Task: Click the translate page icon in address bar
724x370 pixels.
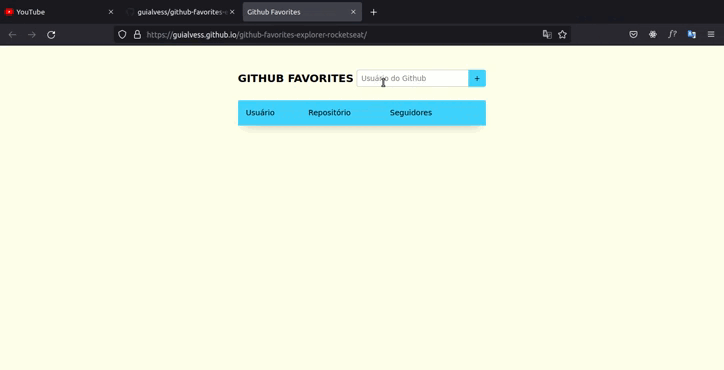Action: (547, 35)
